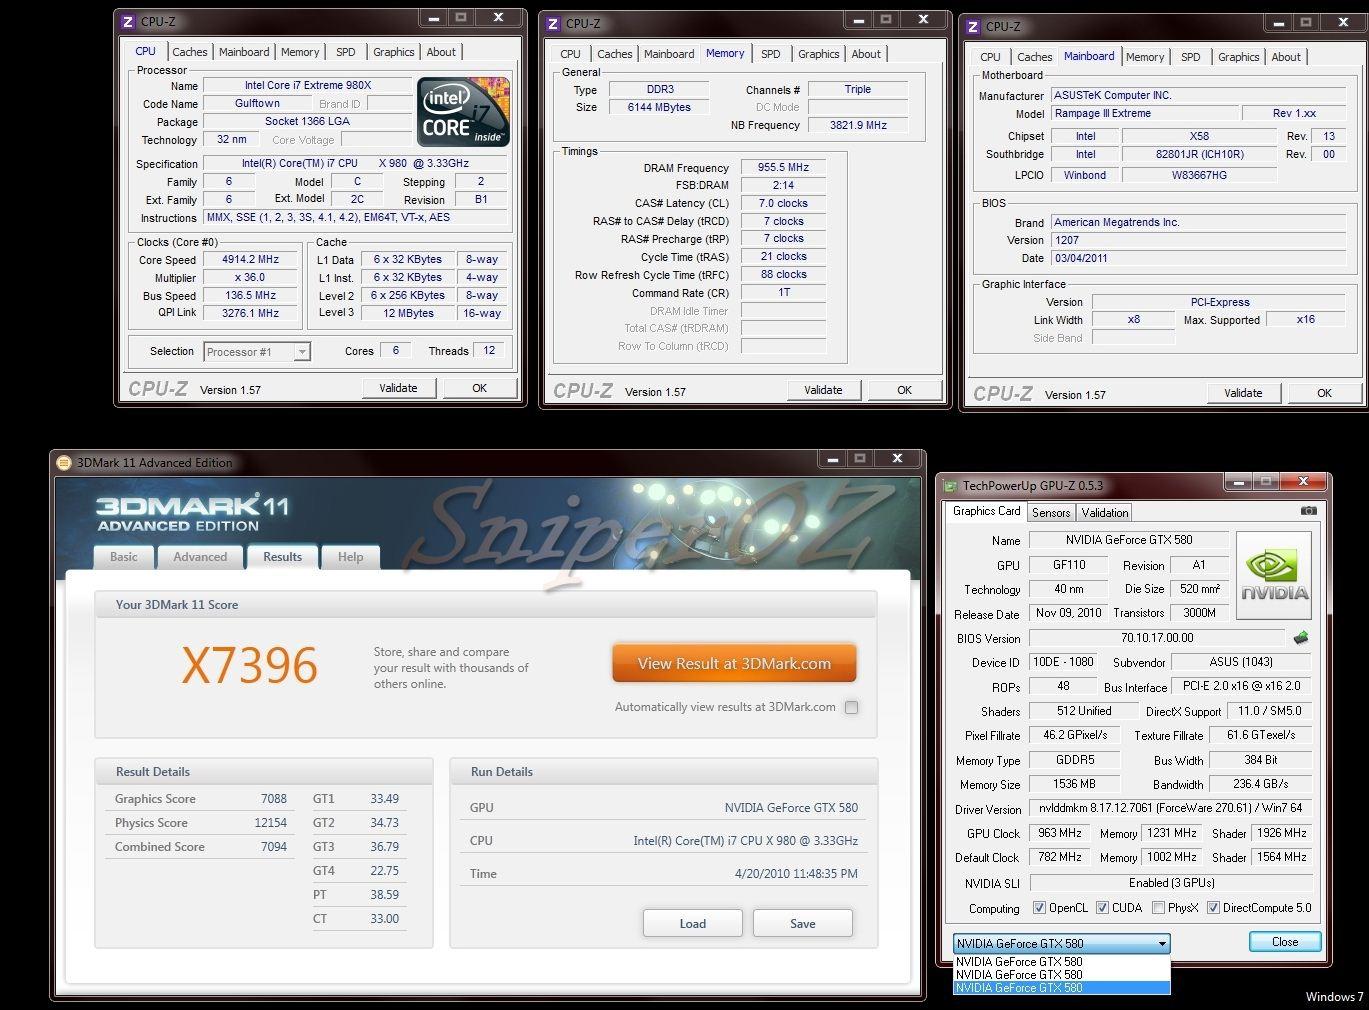Select the highlighted third GeForce GTX 580 entry

click(1061, 988)
